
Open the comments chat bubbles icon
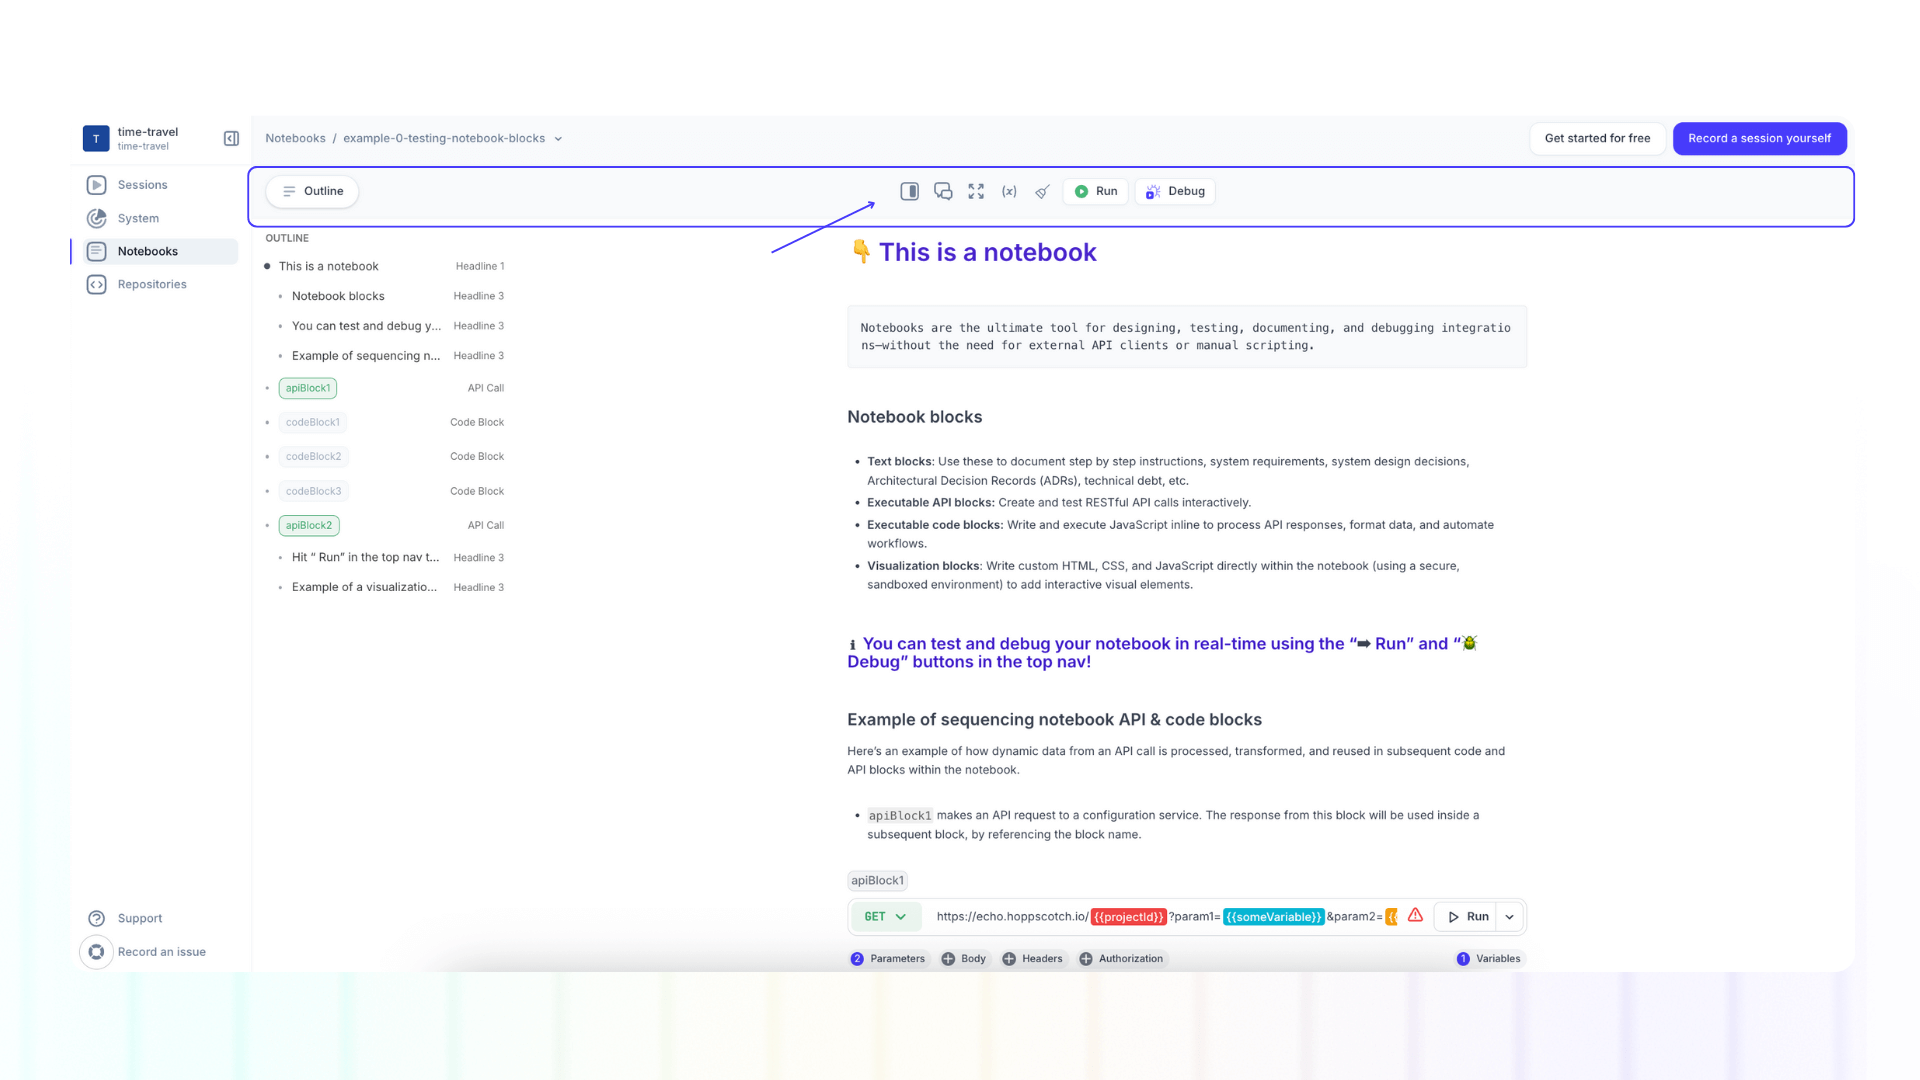click(x=943, y=191)
